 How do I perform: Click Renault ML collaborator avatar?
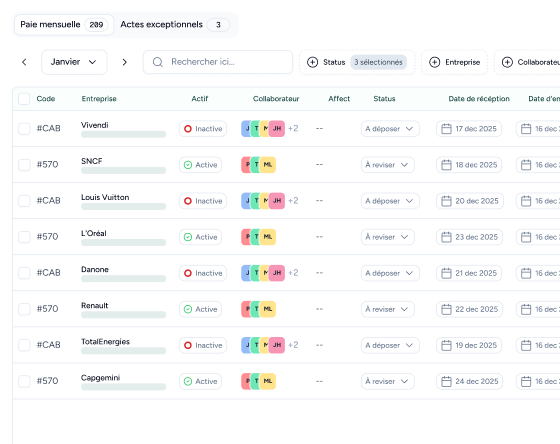click(x=268, y=309)
